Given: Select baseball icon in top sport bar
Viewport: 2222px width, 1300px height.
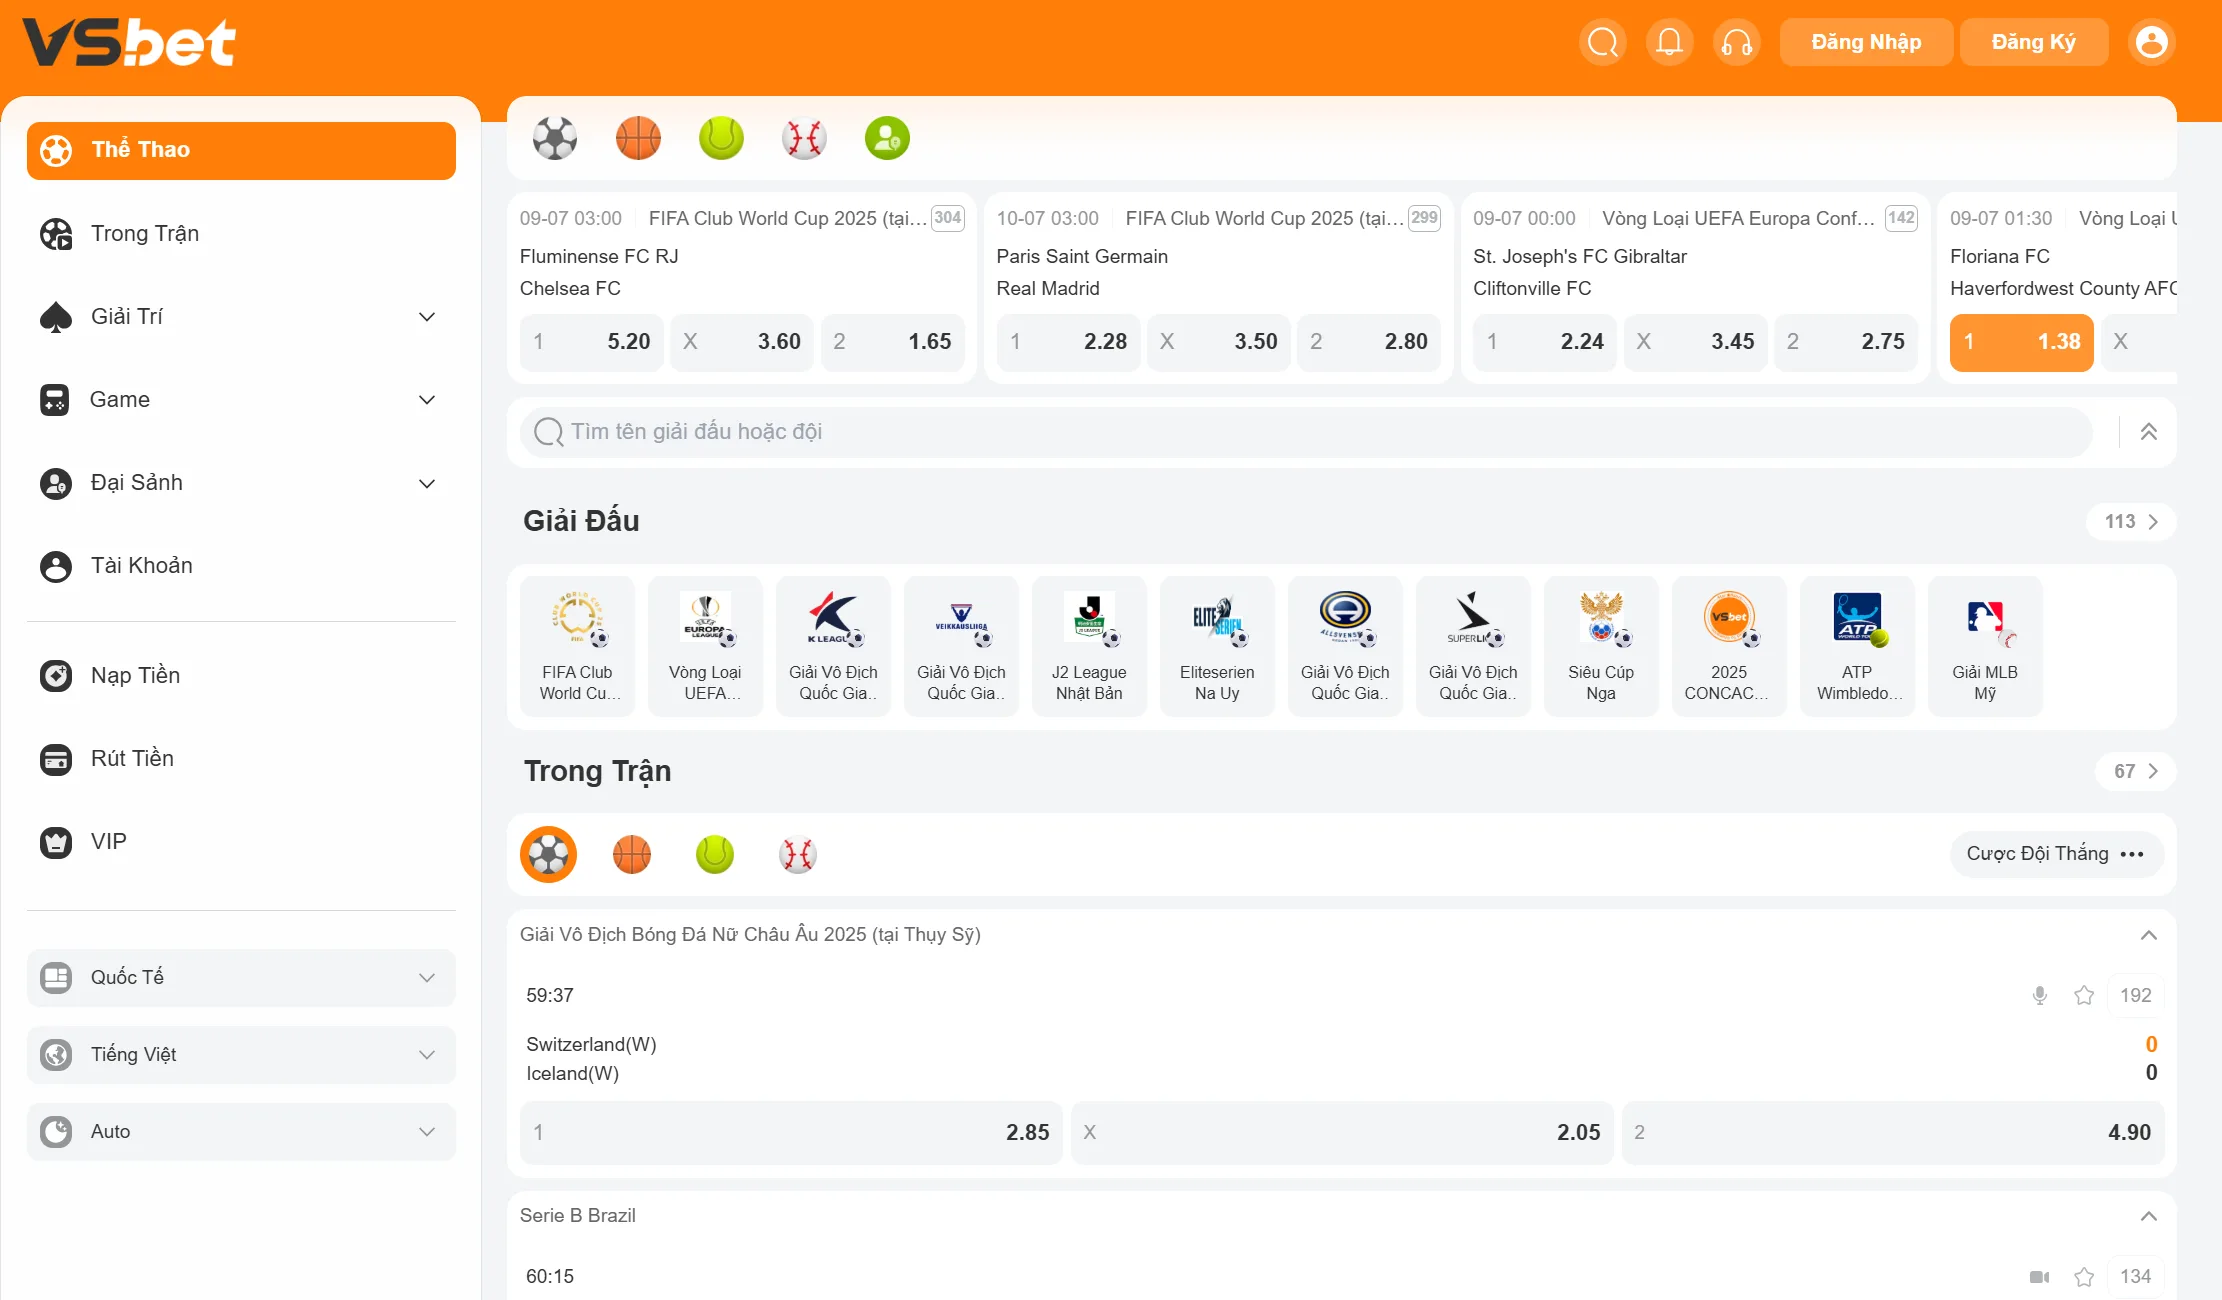Looking at the screenshot, I should point(804,138).
